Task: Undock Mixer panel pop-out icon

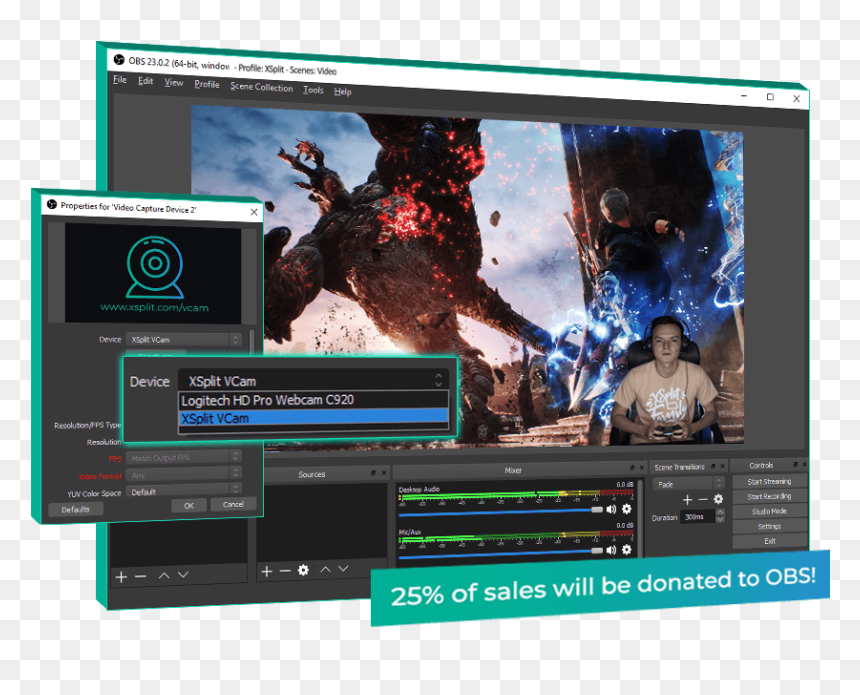Action: (632, 468)
